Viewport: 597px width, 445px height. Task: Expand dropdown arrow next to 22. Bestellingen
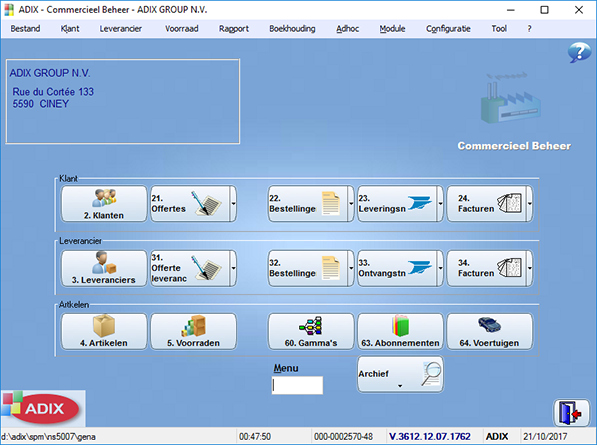click(351, 204)
